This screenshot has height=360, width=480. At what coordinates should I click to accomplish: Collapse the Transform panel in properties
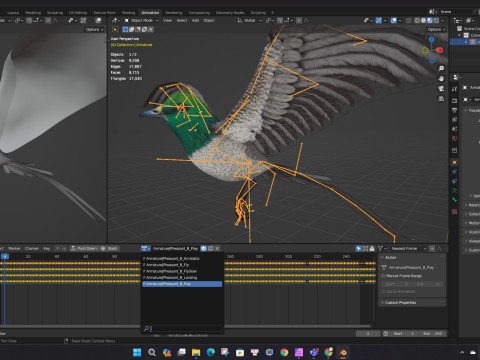472,110
